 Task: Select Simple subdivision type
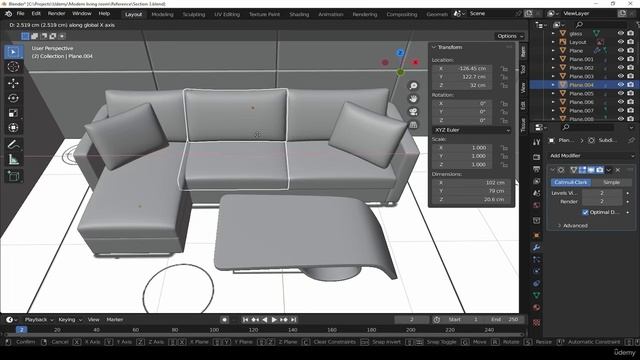[x=611, y=182]
